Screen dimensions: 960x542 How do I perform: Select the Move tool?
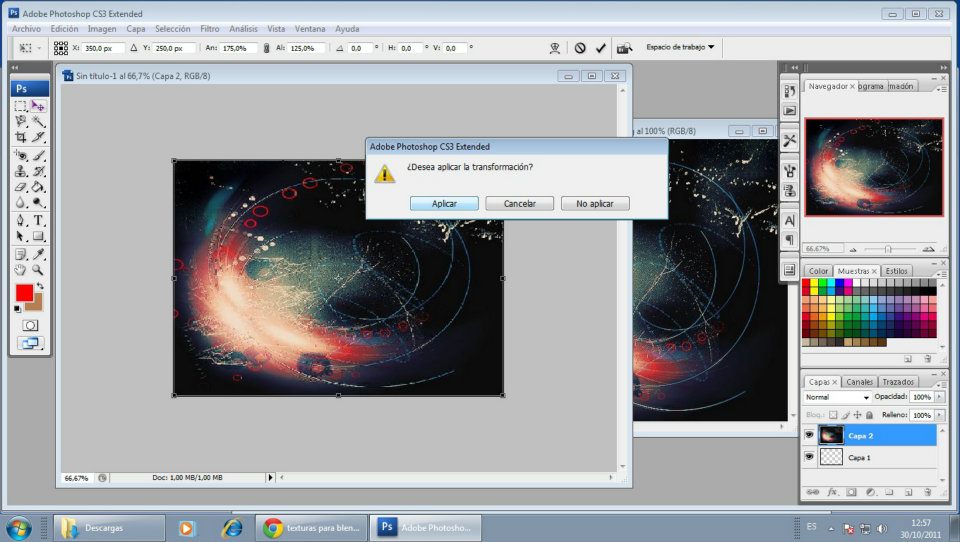coord(38,106)
